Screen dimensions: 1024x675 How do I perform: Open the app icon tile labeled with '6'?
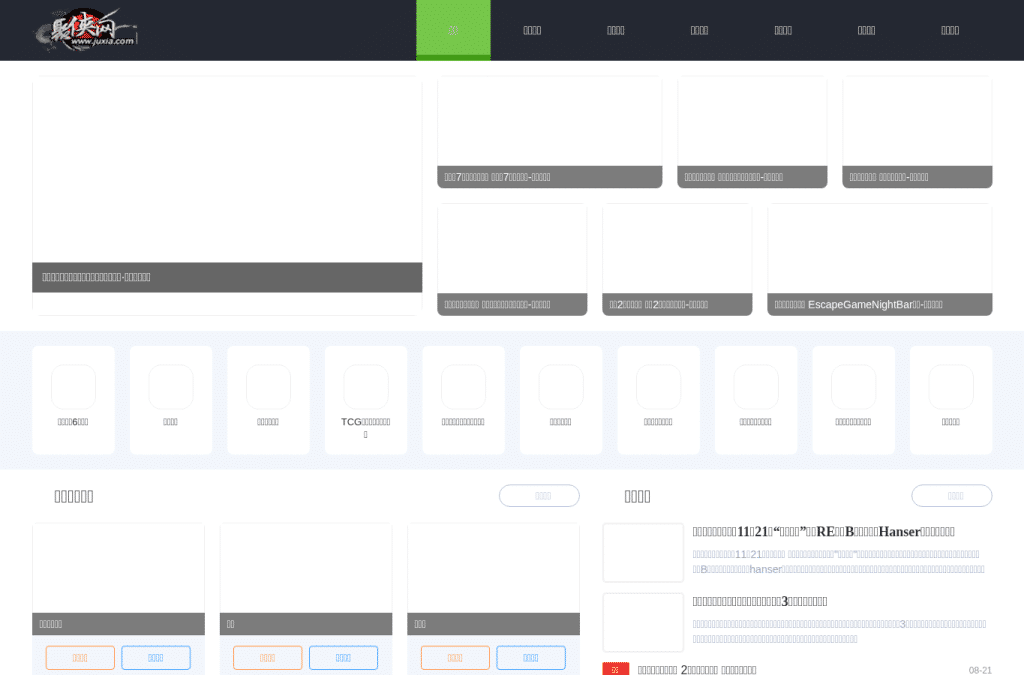tap(73, 400)
